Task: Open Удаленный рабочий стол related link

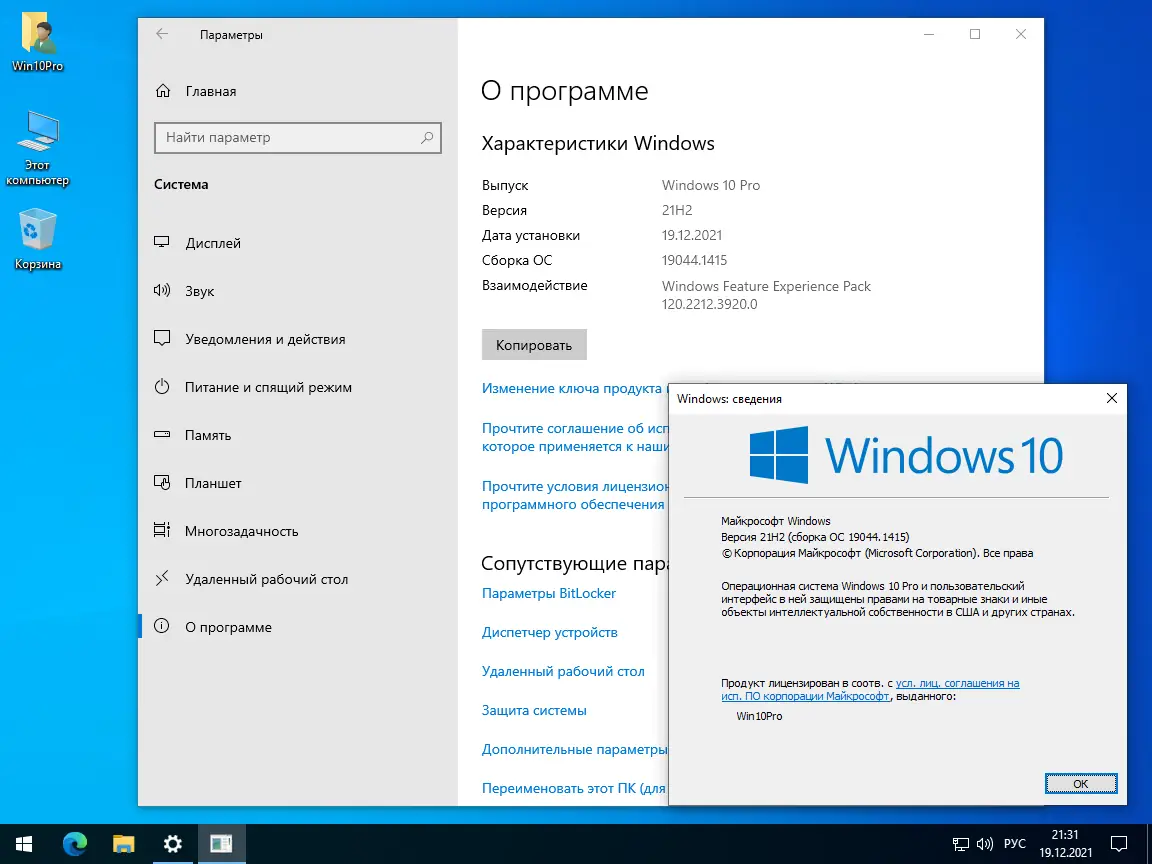Action: 563,672
